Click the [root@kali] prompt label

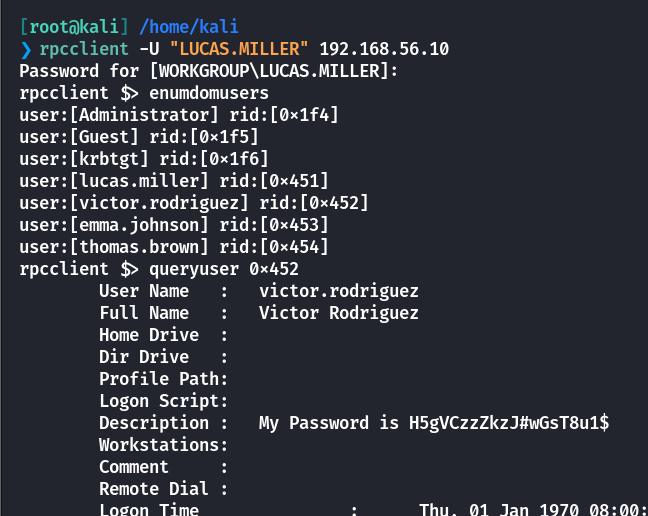(x=74, y=27)
